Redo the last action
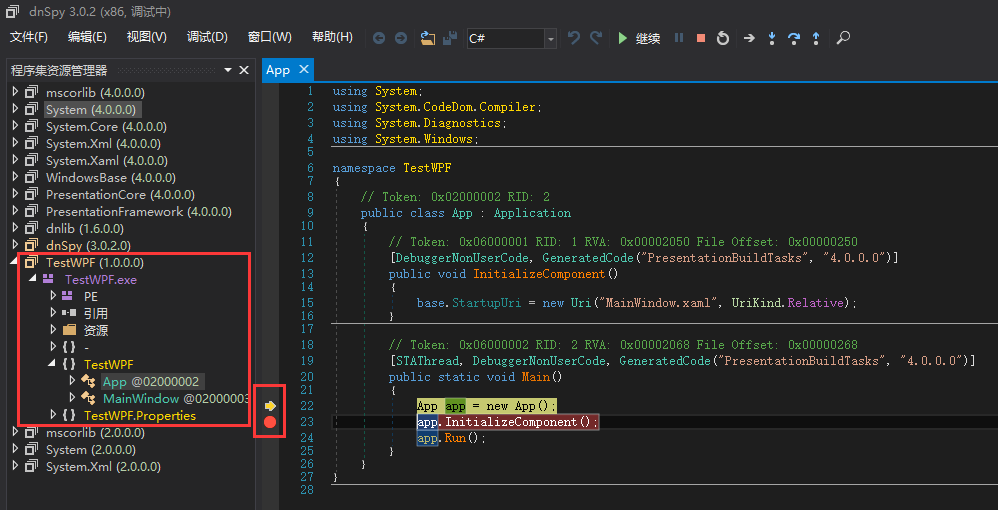The image size is (998, 510). pyautogui.click(x=596, y=38)
